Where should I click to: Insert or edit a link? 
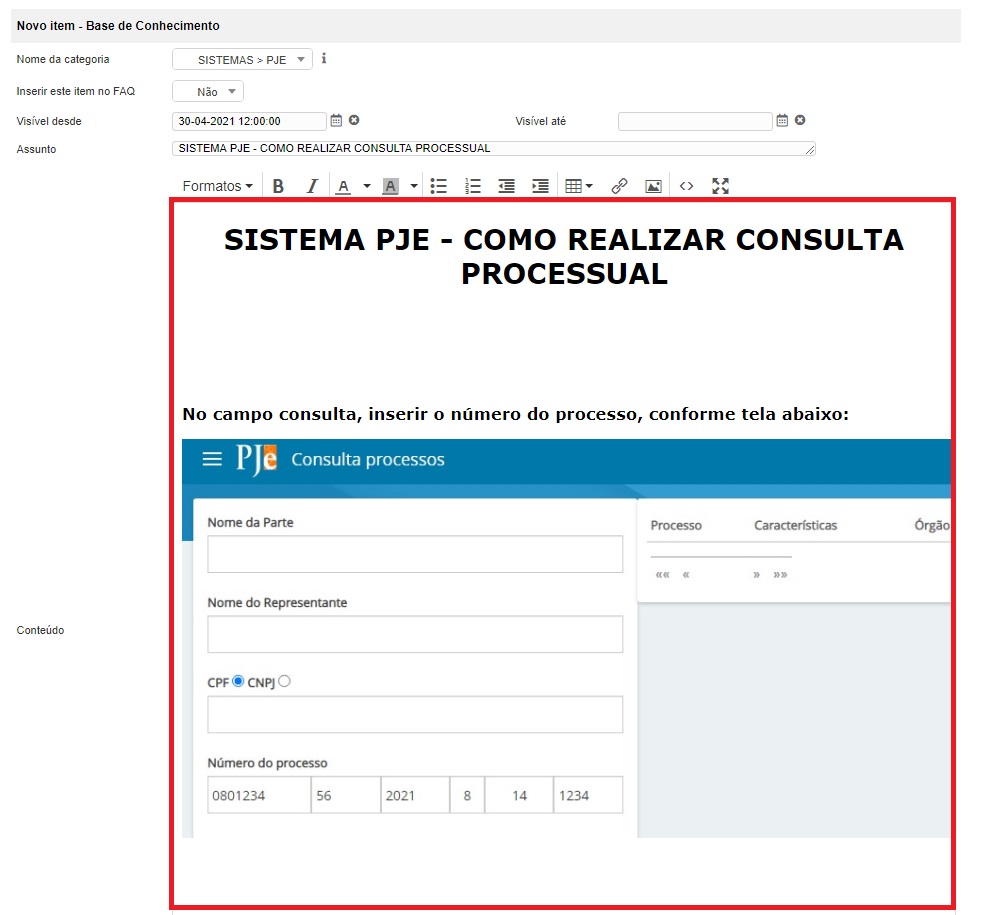(x=619, y=186)
